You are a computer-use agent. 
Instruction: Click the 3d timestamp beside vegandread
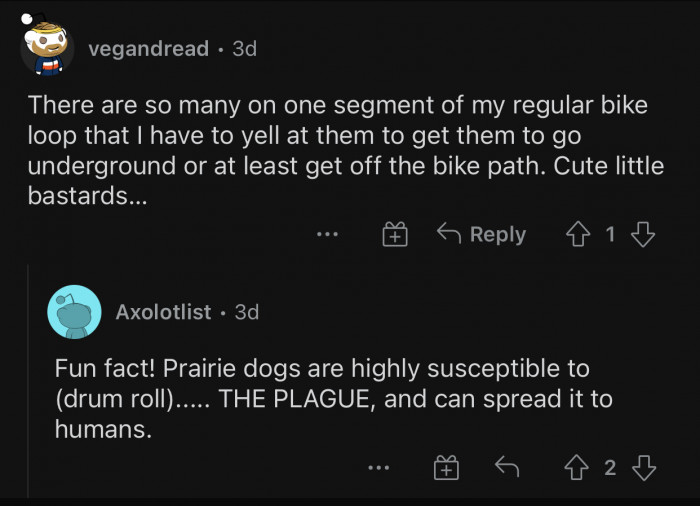point(244,48)
